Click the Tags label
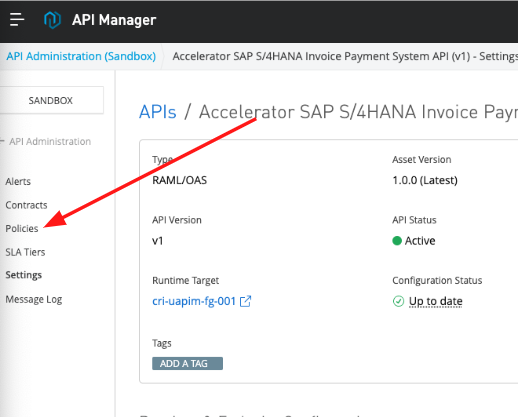This screenshot has width=521, height=417. [x=162, y=343]
